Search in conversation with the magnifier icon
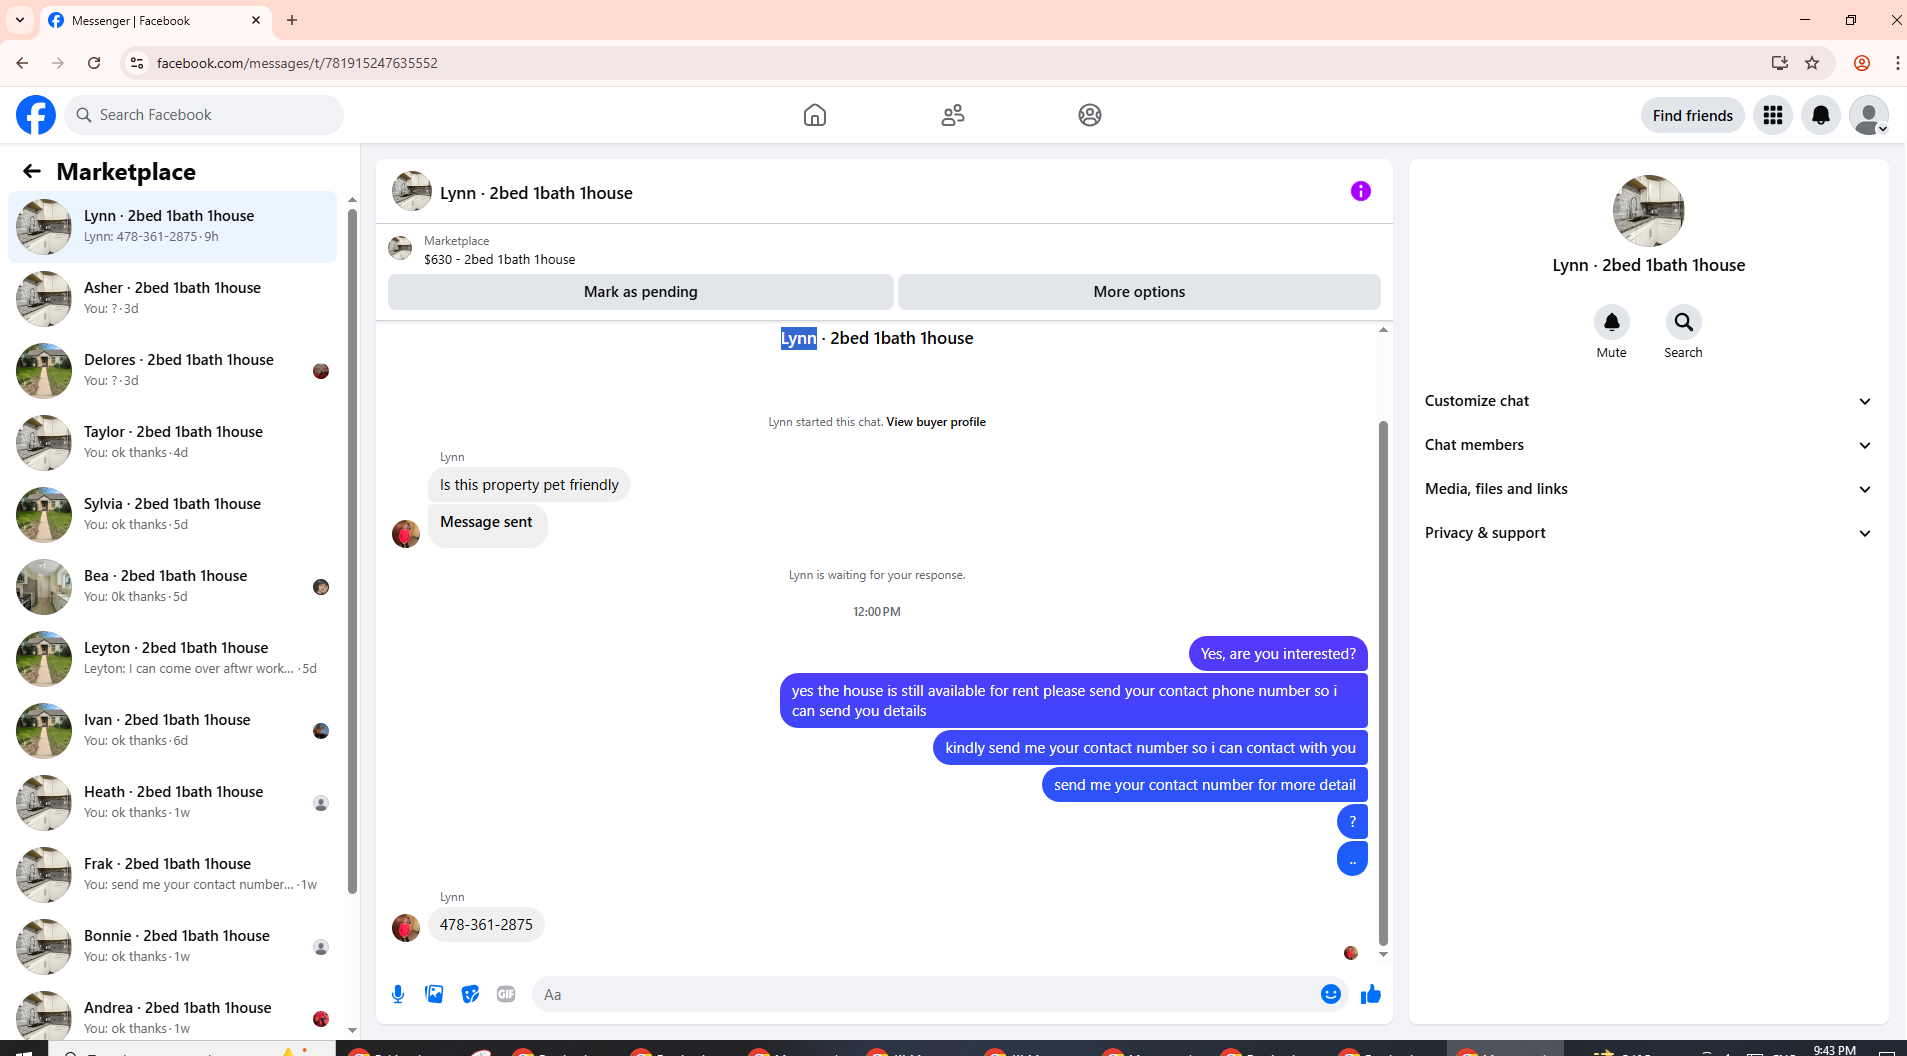 (1684, 322)
